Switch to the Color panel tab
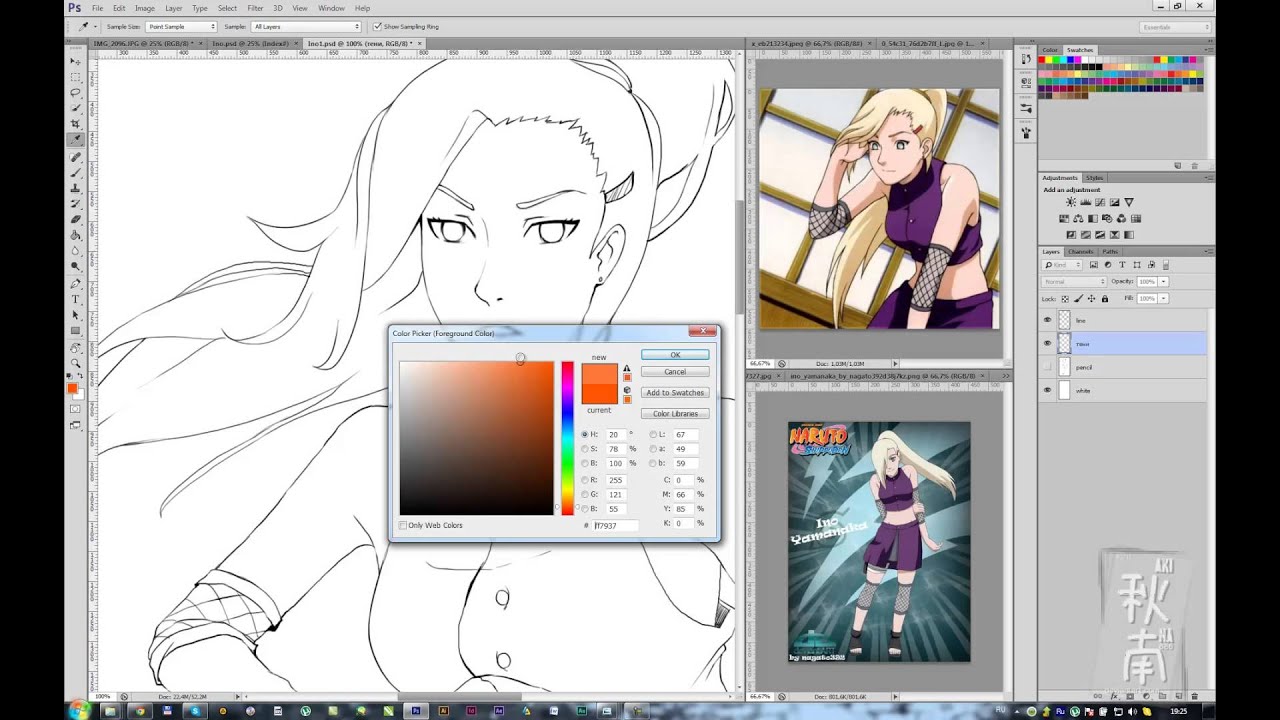The width and height of the screenshot is (1280, 720). point(1050,49)
